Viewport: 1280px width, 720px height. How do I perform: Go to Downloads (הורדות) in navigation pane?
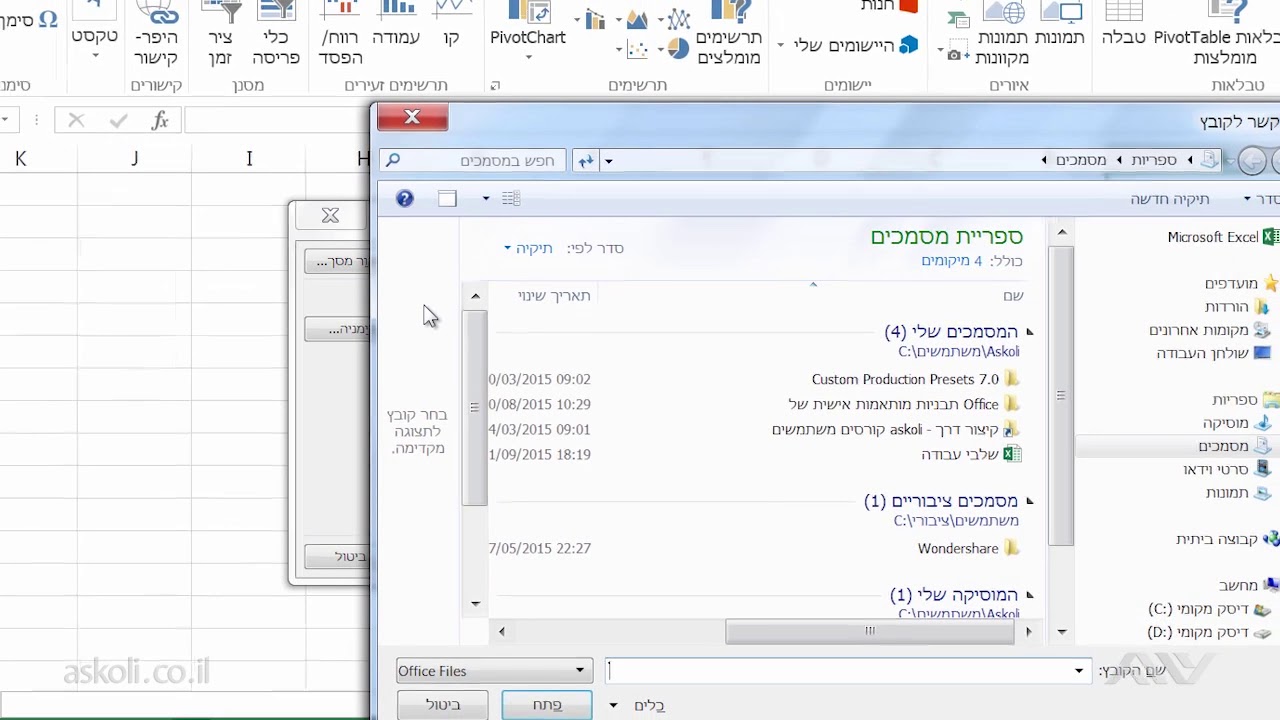(1236, 307)
